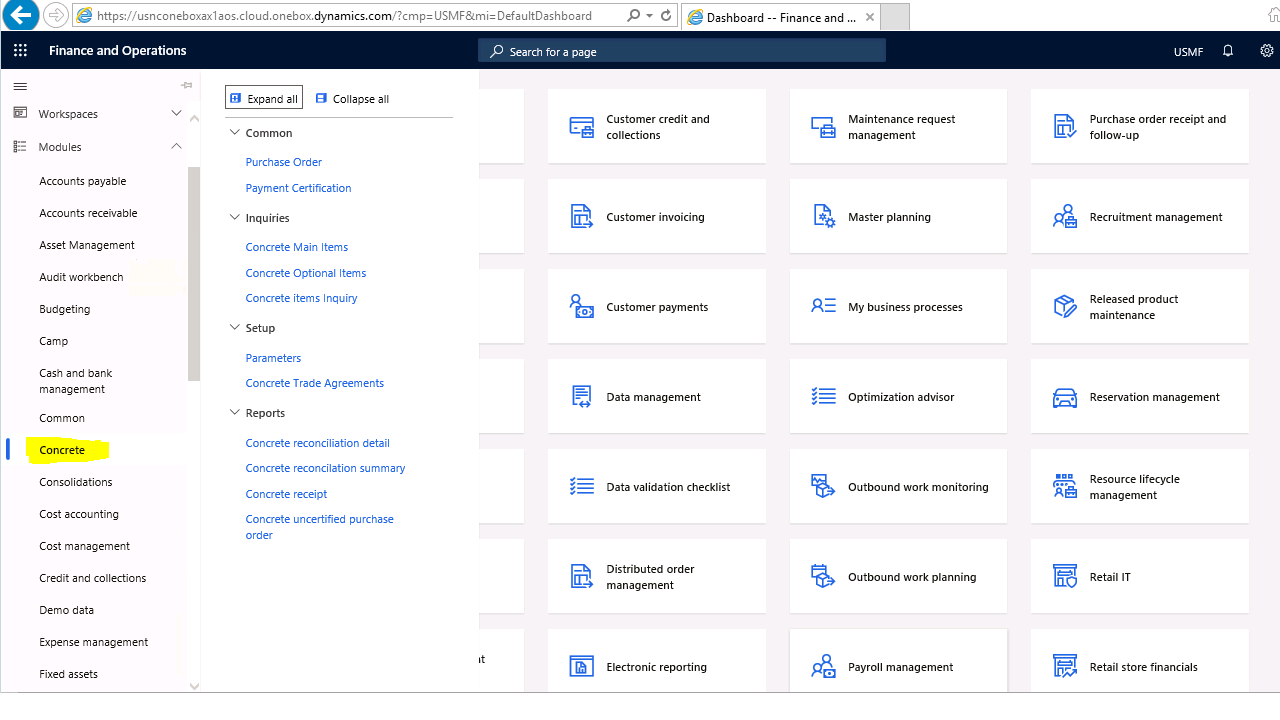This screenshot has width=1280, height=720.
Task: Collapse the Setup group
Action: click(x=235, y=327)
